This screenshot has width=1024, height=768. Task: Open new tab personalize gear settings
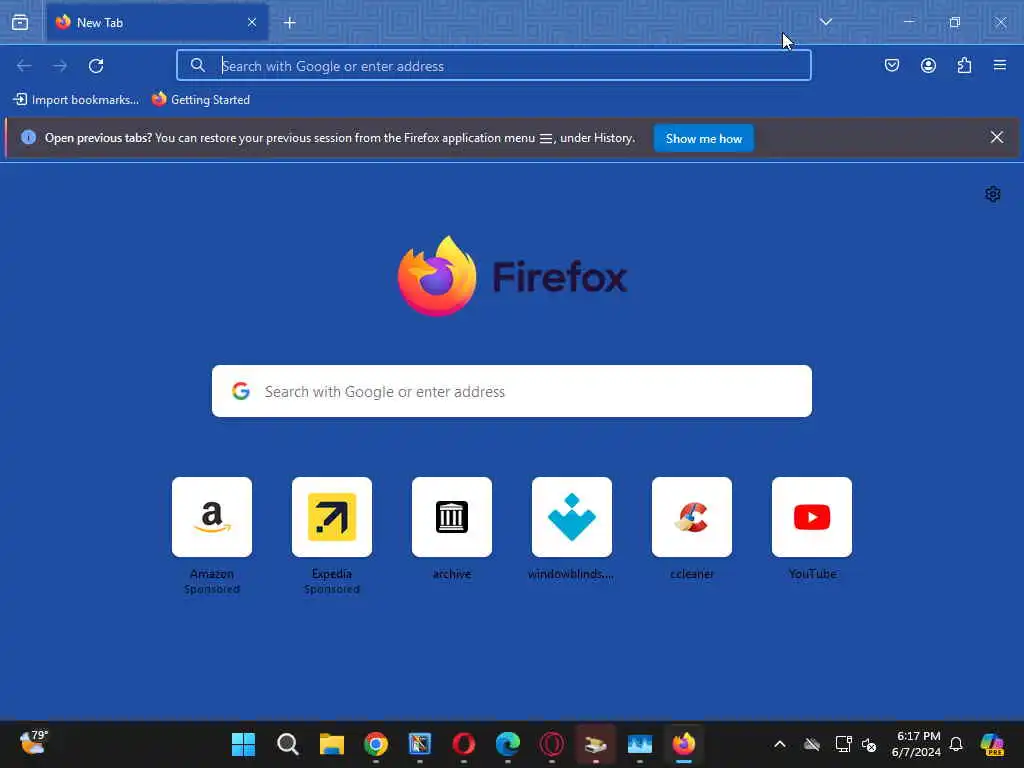coord(993,194)
